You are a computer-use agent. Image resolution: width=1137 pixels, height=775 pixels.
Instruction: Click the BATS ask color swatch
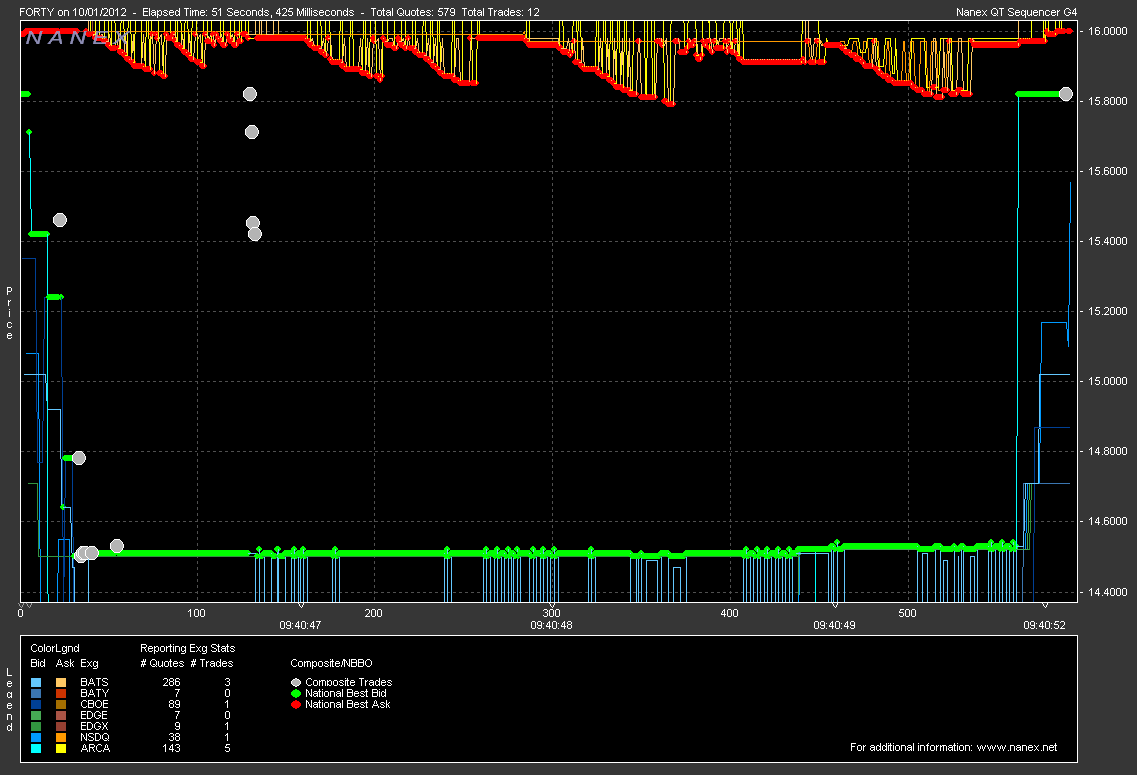[61, 682]
